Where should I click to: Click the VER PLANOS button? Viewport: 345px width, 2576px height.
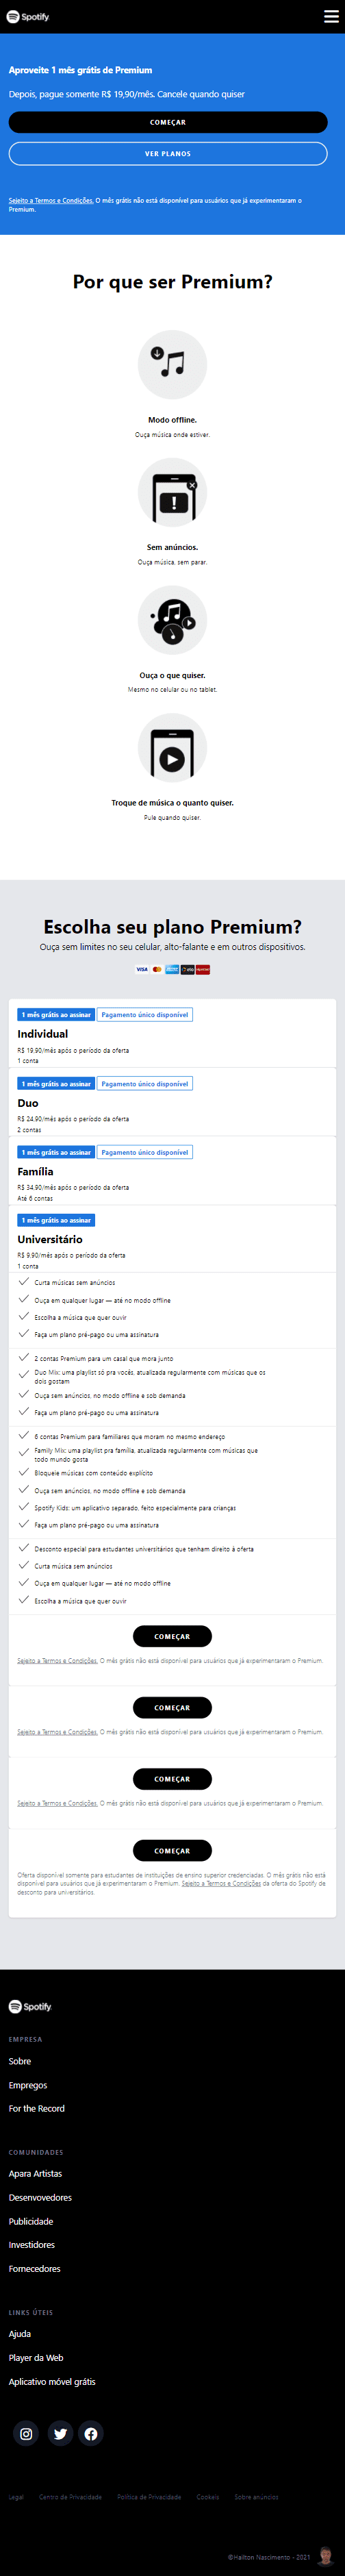[168, 154]
